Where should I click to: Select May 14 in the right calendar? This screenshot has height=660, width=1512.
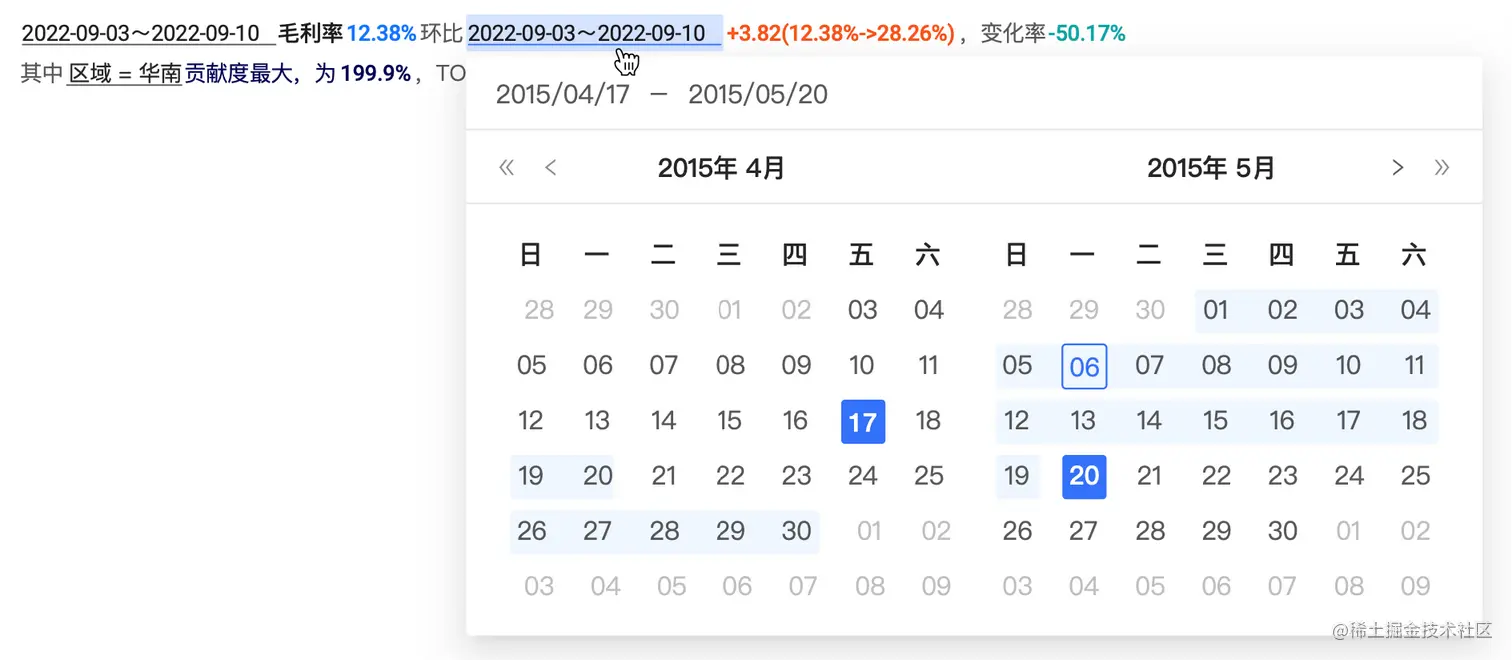[1150, 422]
